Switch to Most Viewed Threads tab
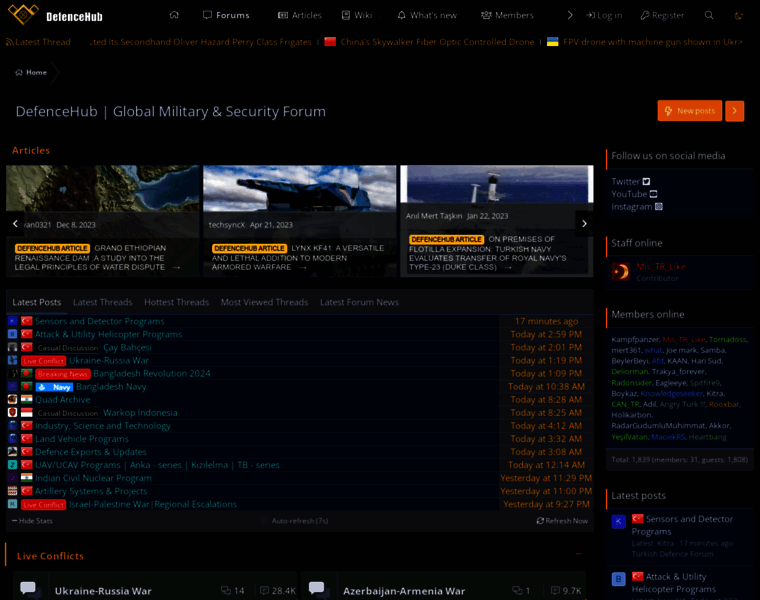This screenshot has width=760, height=600. click(x=264, y=302)
